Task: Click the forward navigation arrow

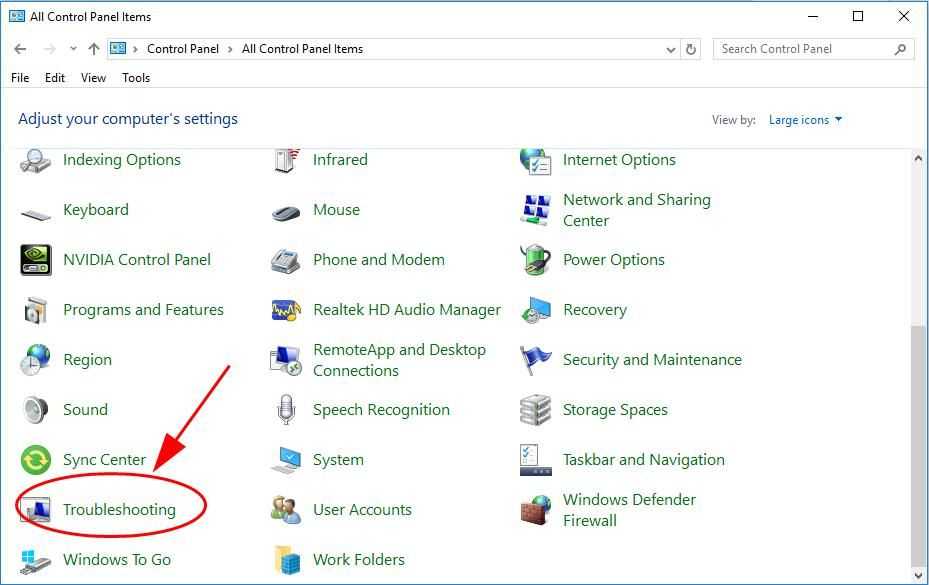Action: point(50,49)
